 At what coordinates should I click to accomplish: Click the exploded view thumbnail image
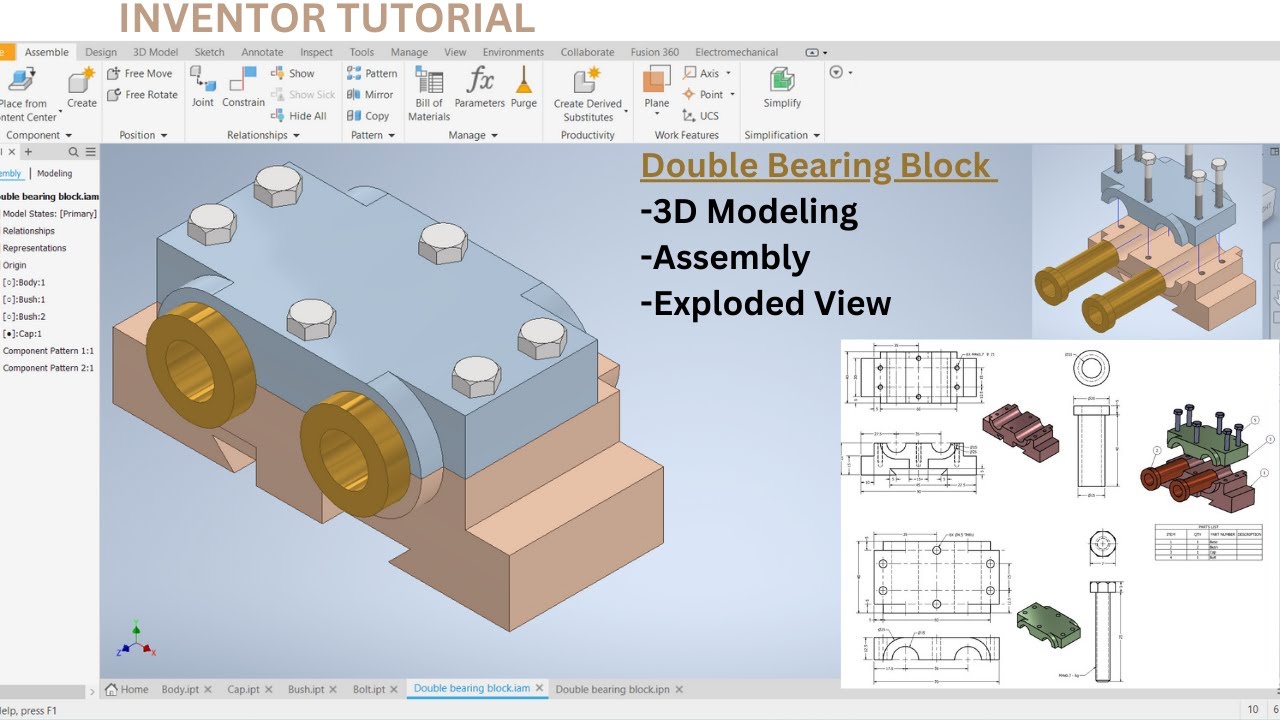(1147, 241)
